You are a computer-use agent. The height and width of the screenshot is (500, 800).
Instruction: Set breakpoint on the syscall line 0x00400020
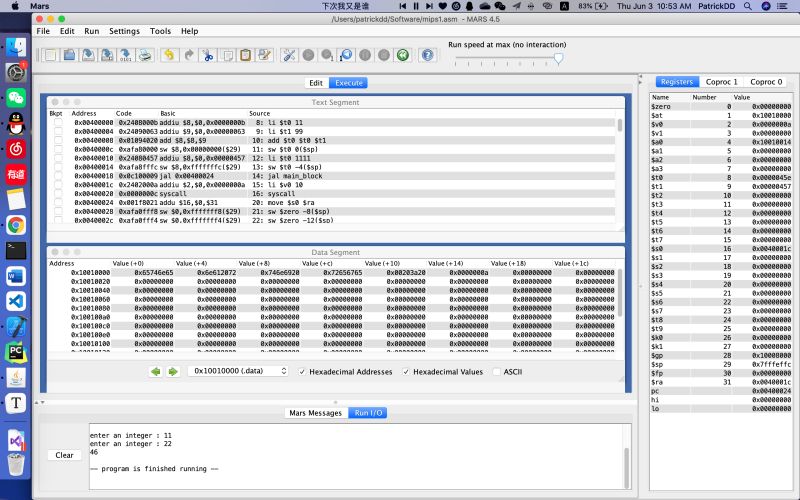[x=58, y=194]
